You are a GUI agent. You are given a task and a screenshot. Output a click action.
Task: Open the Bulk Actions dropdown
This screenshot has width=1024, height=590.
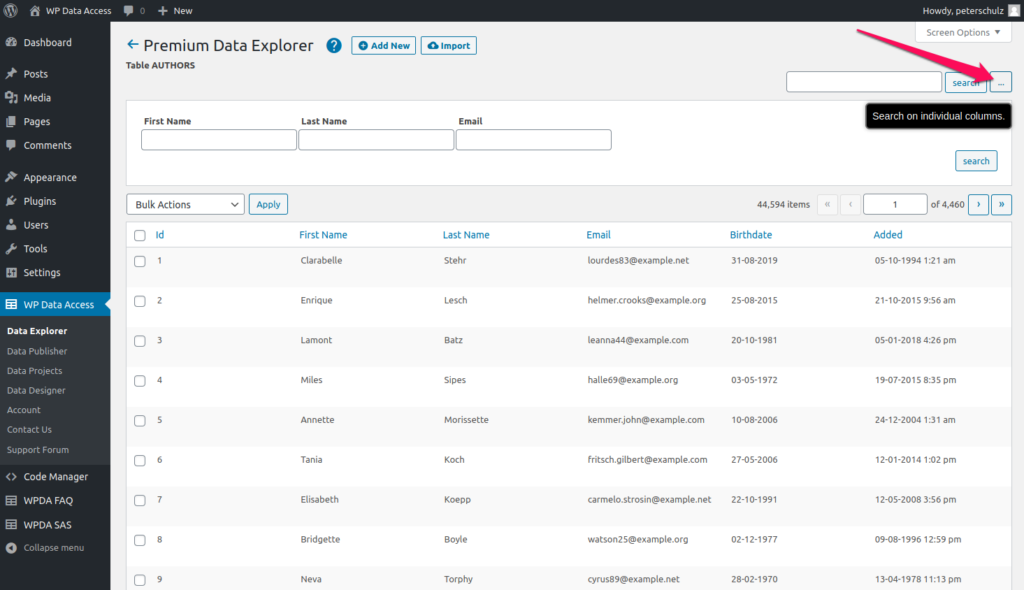tap(184, 204)
